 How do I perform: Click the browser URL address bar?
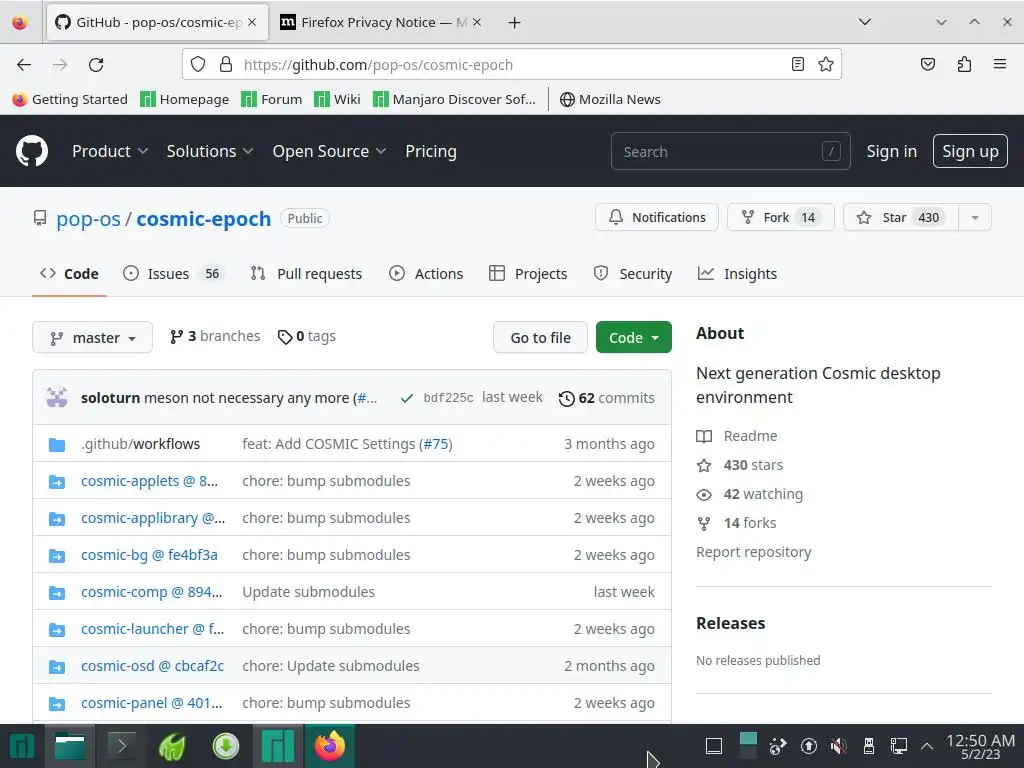pyautogui.click(x=511, y=64)
